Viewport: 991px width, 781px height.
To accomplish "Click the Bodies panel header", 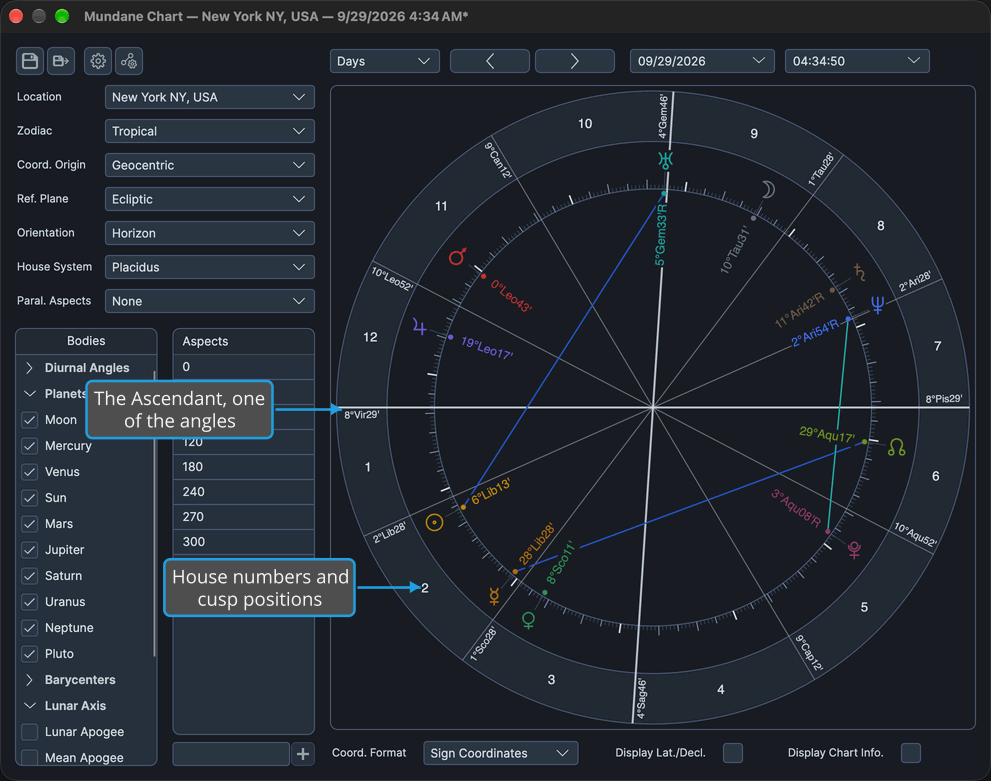I will click(87, 341).
